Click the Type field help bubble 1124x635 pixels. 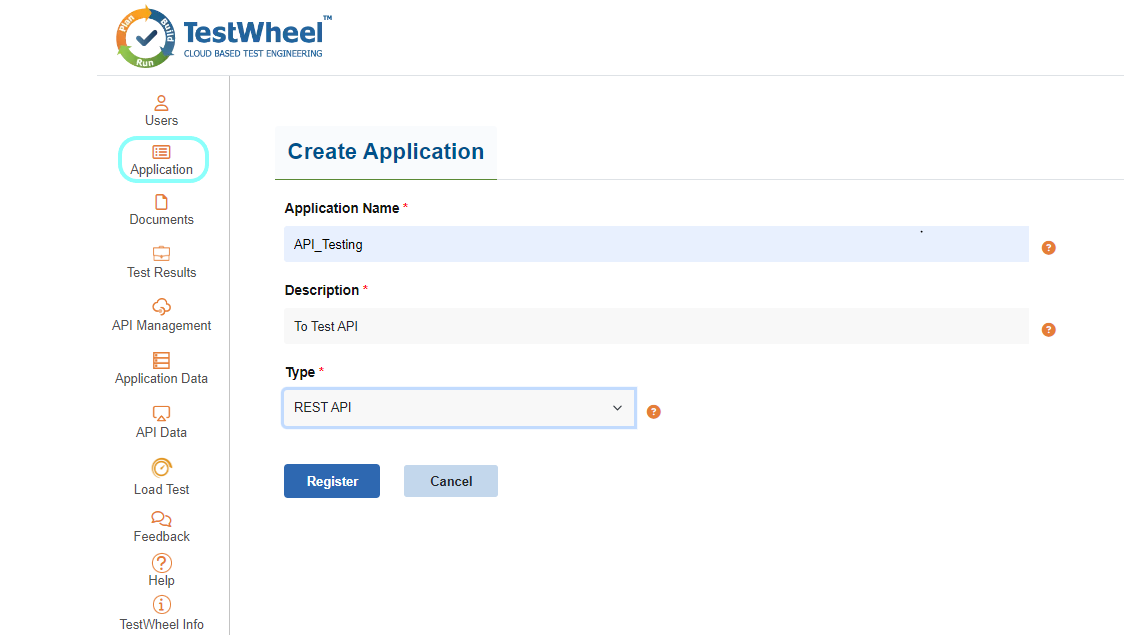tap(653, 411)
